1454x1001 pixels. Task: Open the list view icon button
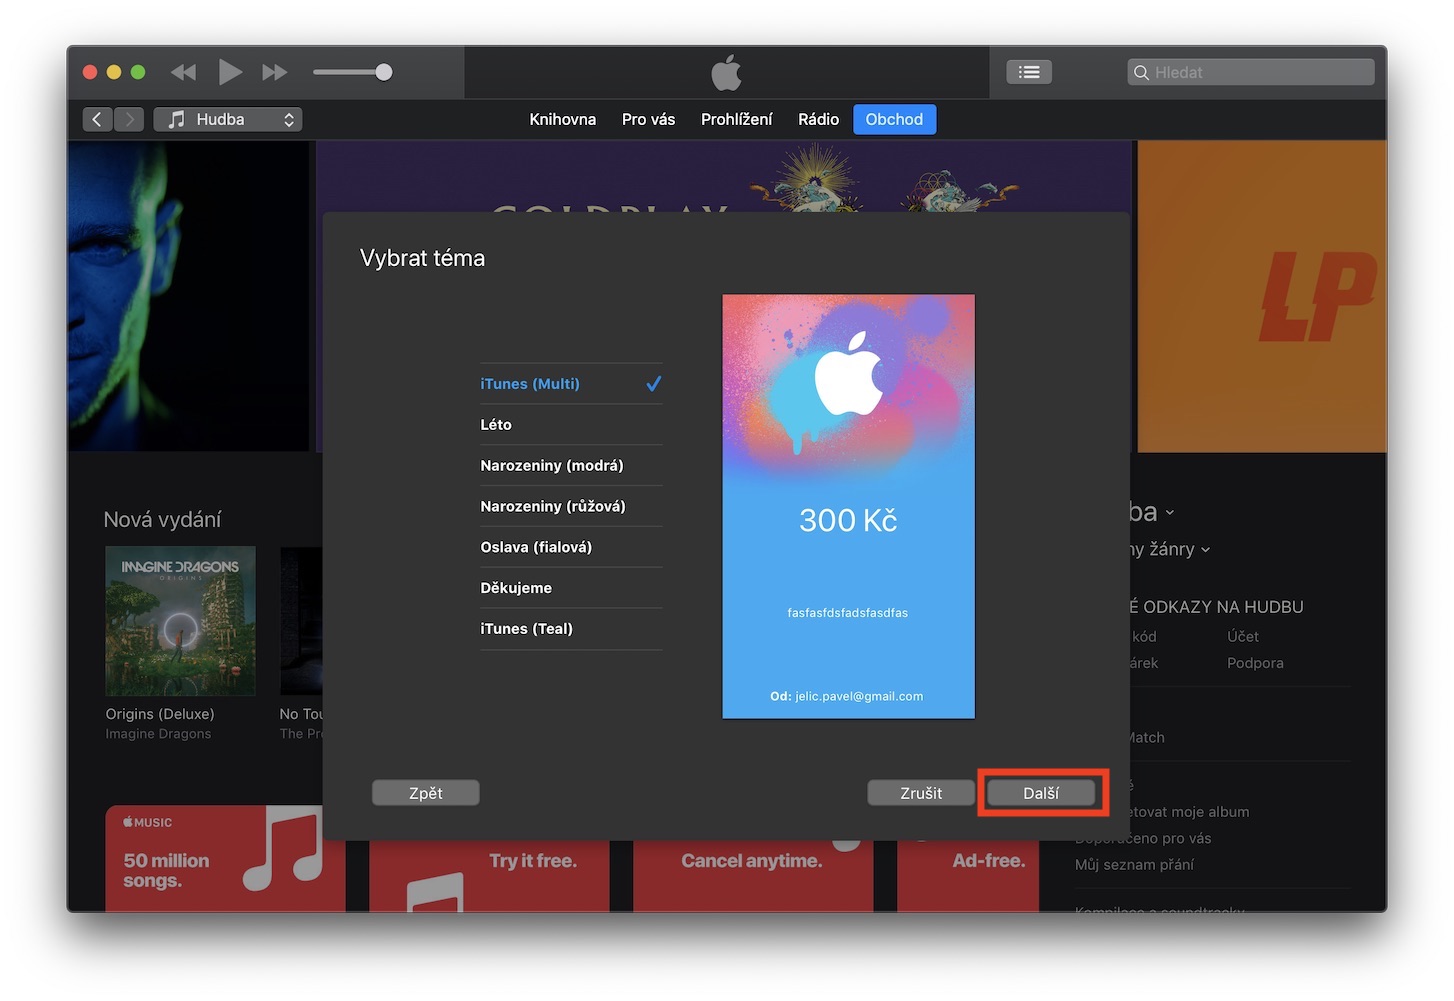(1029, 72)
